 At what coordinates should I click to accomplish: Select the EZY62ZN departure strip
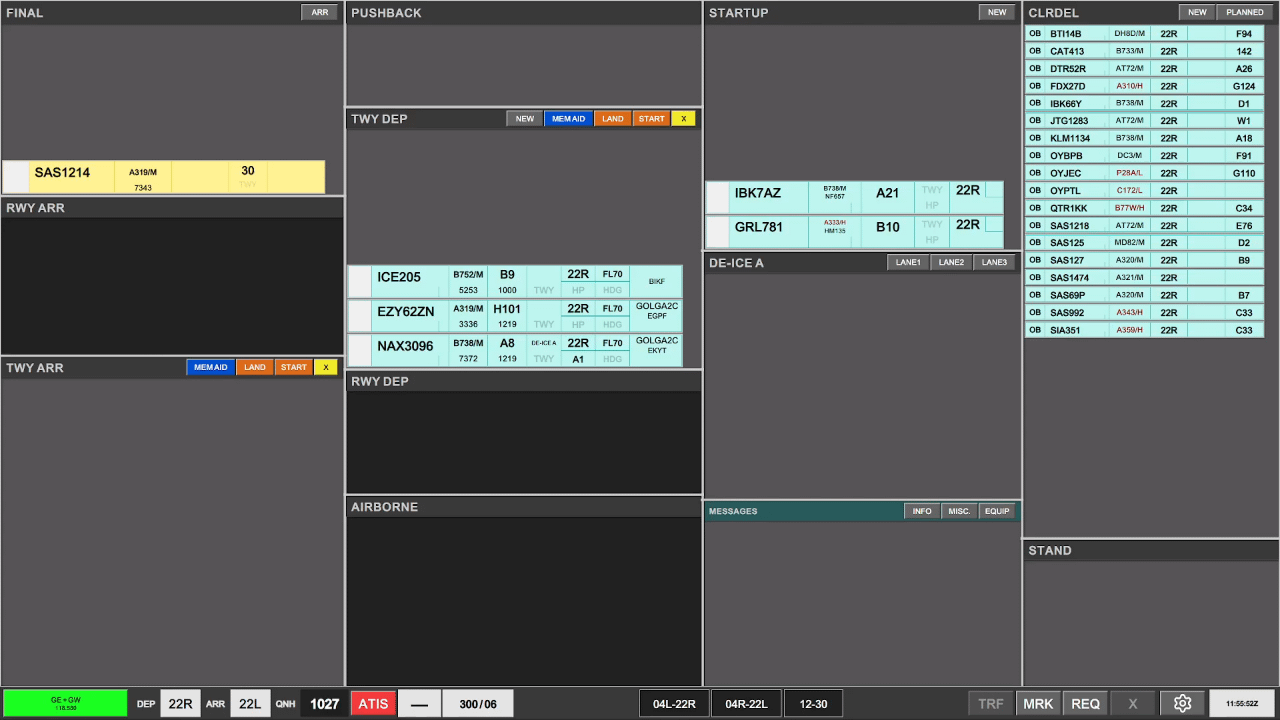tap(515, 316)
